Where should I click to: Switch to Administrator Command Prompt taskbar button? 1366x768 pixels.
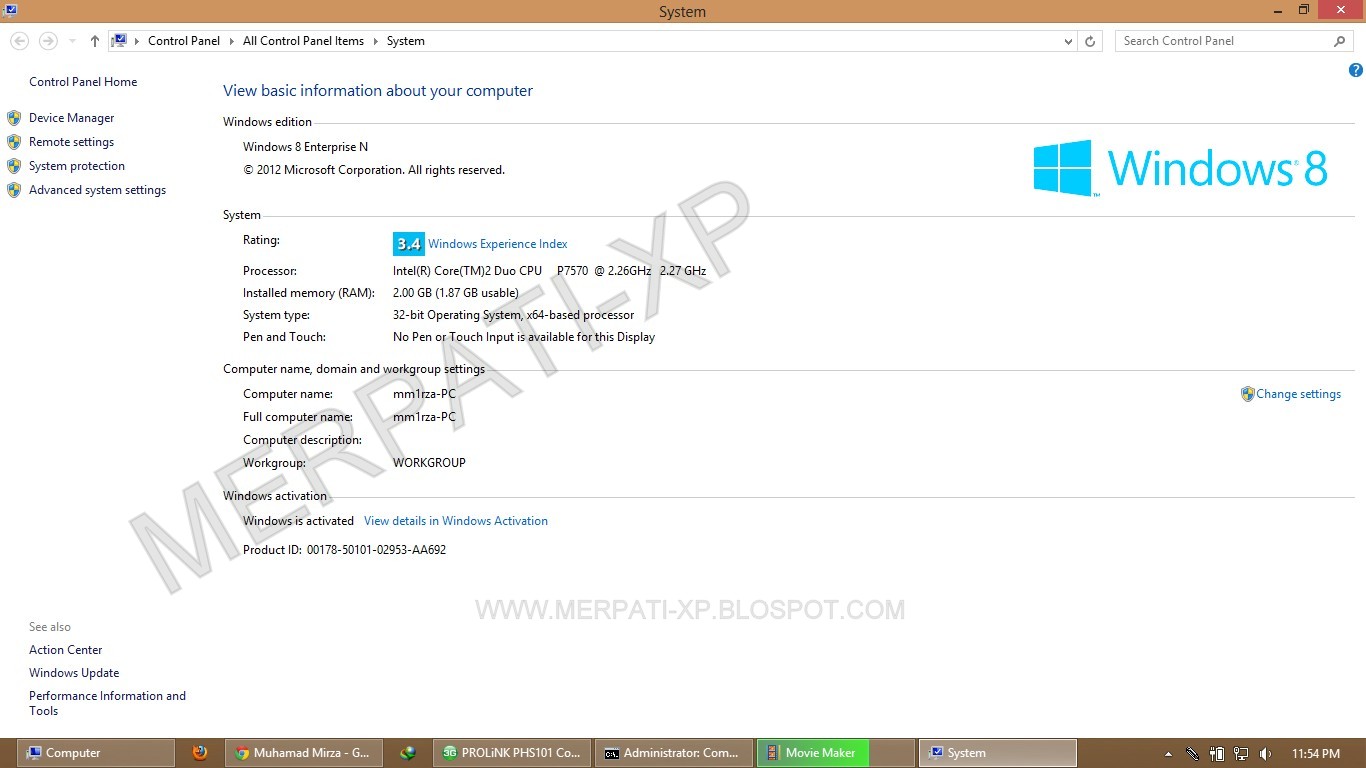coord(673,753)
